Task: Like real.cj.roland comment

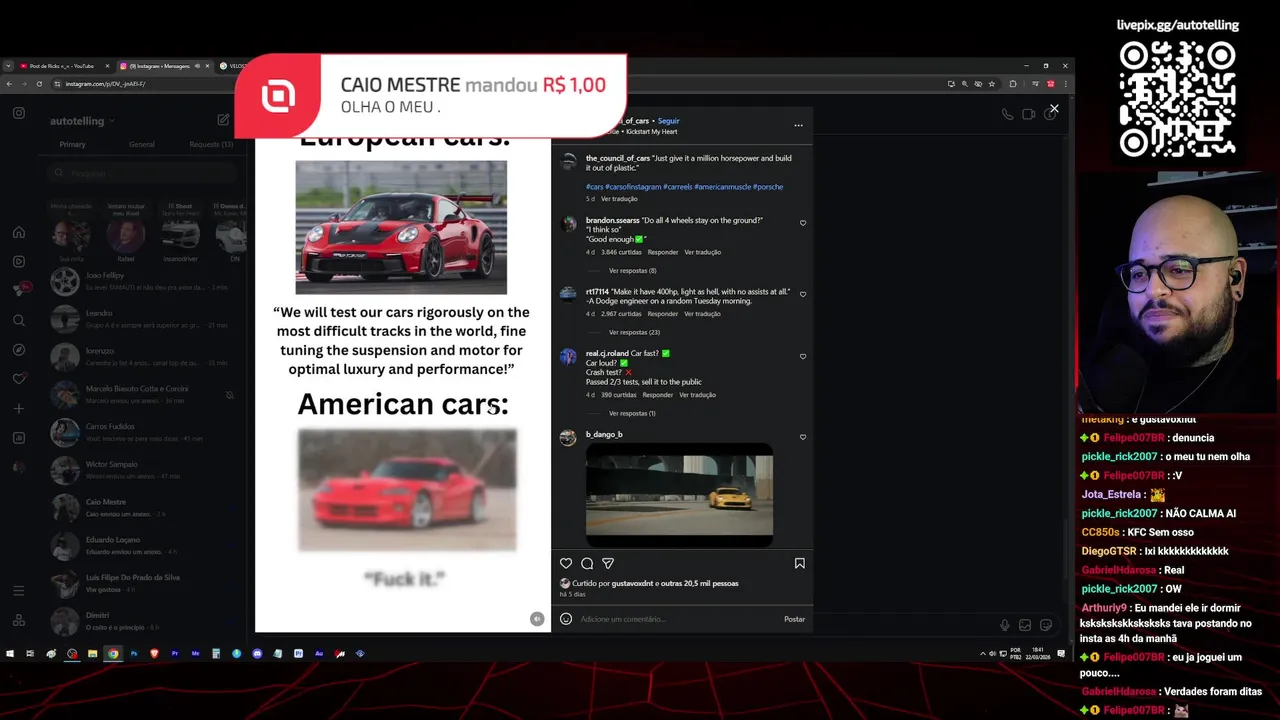Action: [803, 356]
